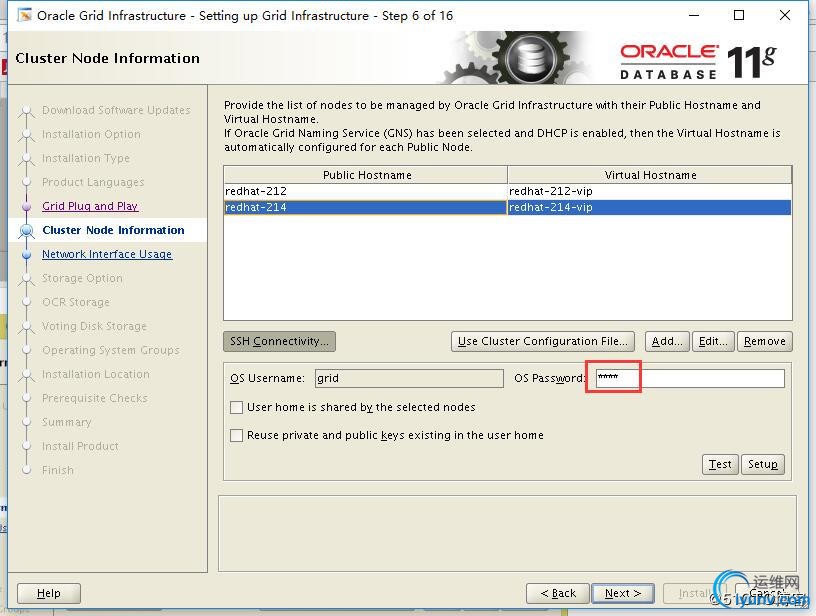
Task: Add a new cluster node
Action: click(667, 341)
